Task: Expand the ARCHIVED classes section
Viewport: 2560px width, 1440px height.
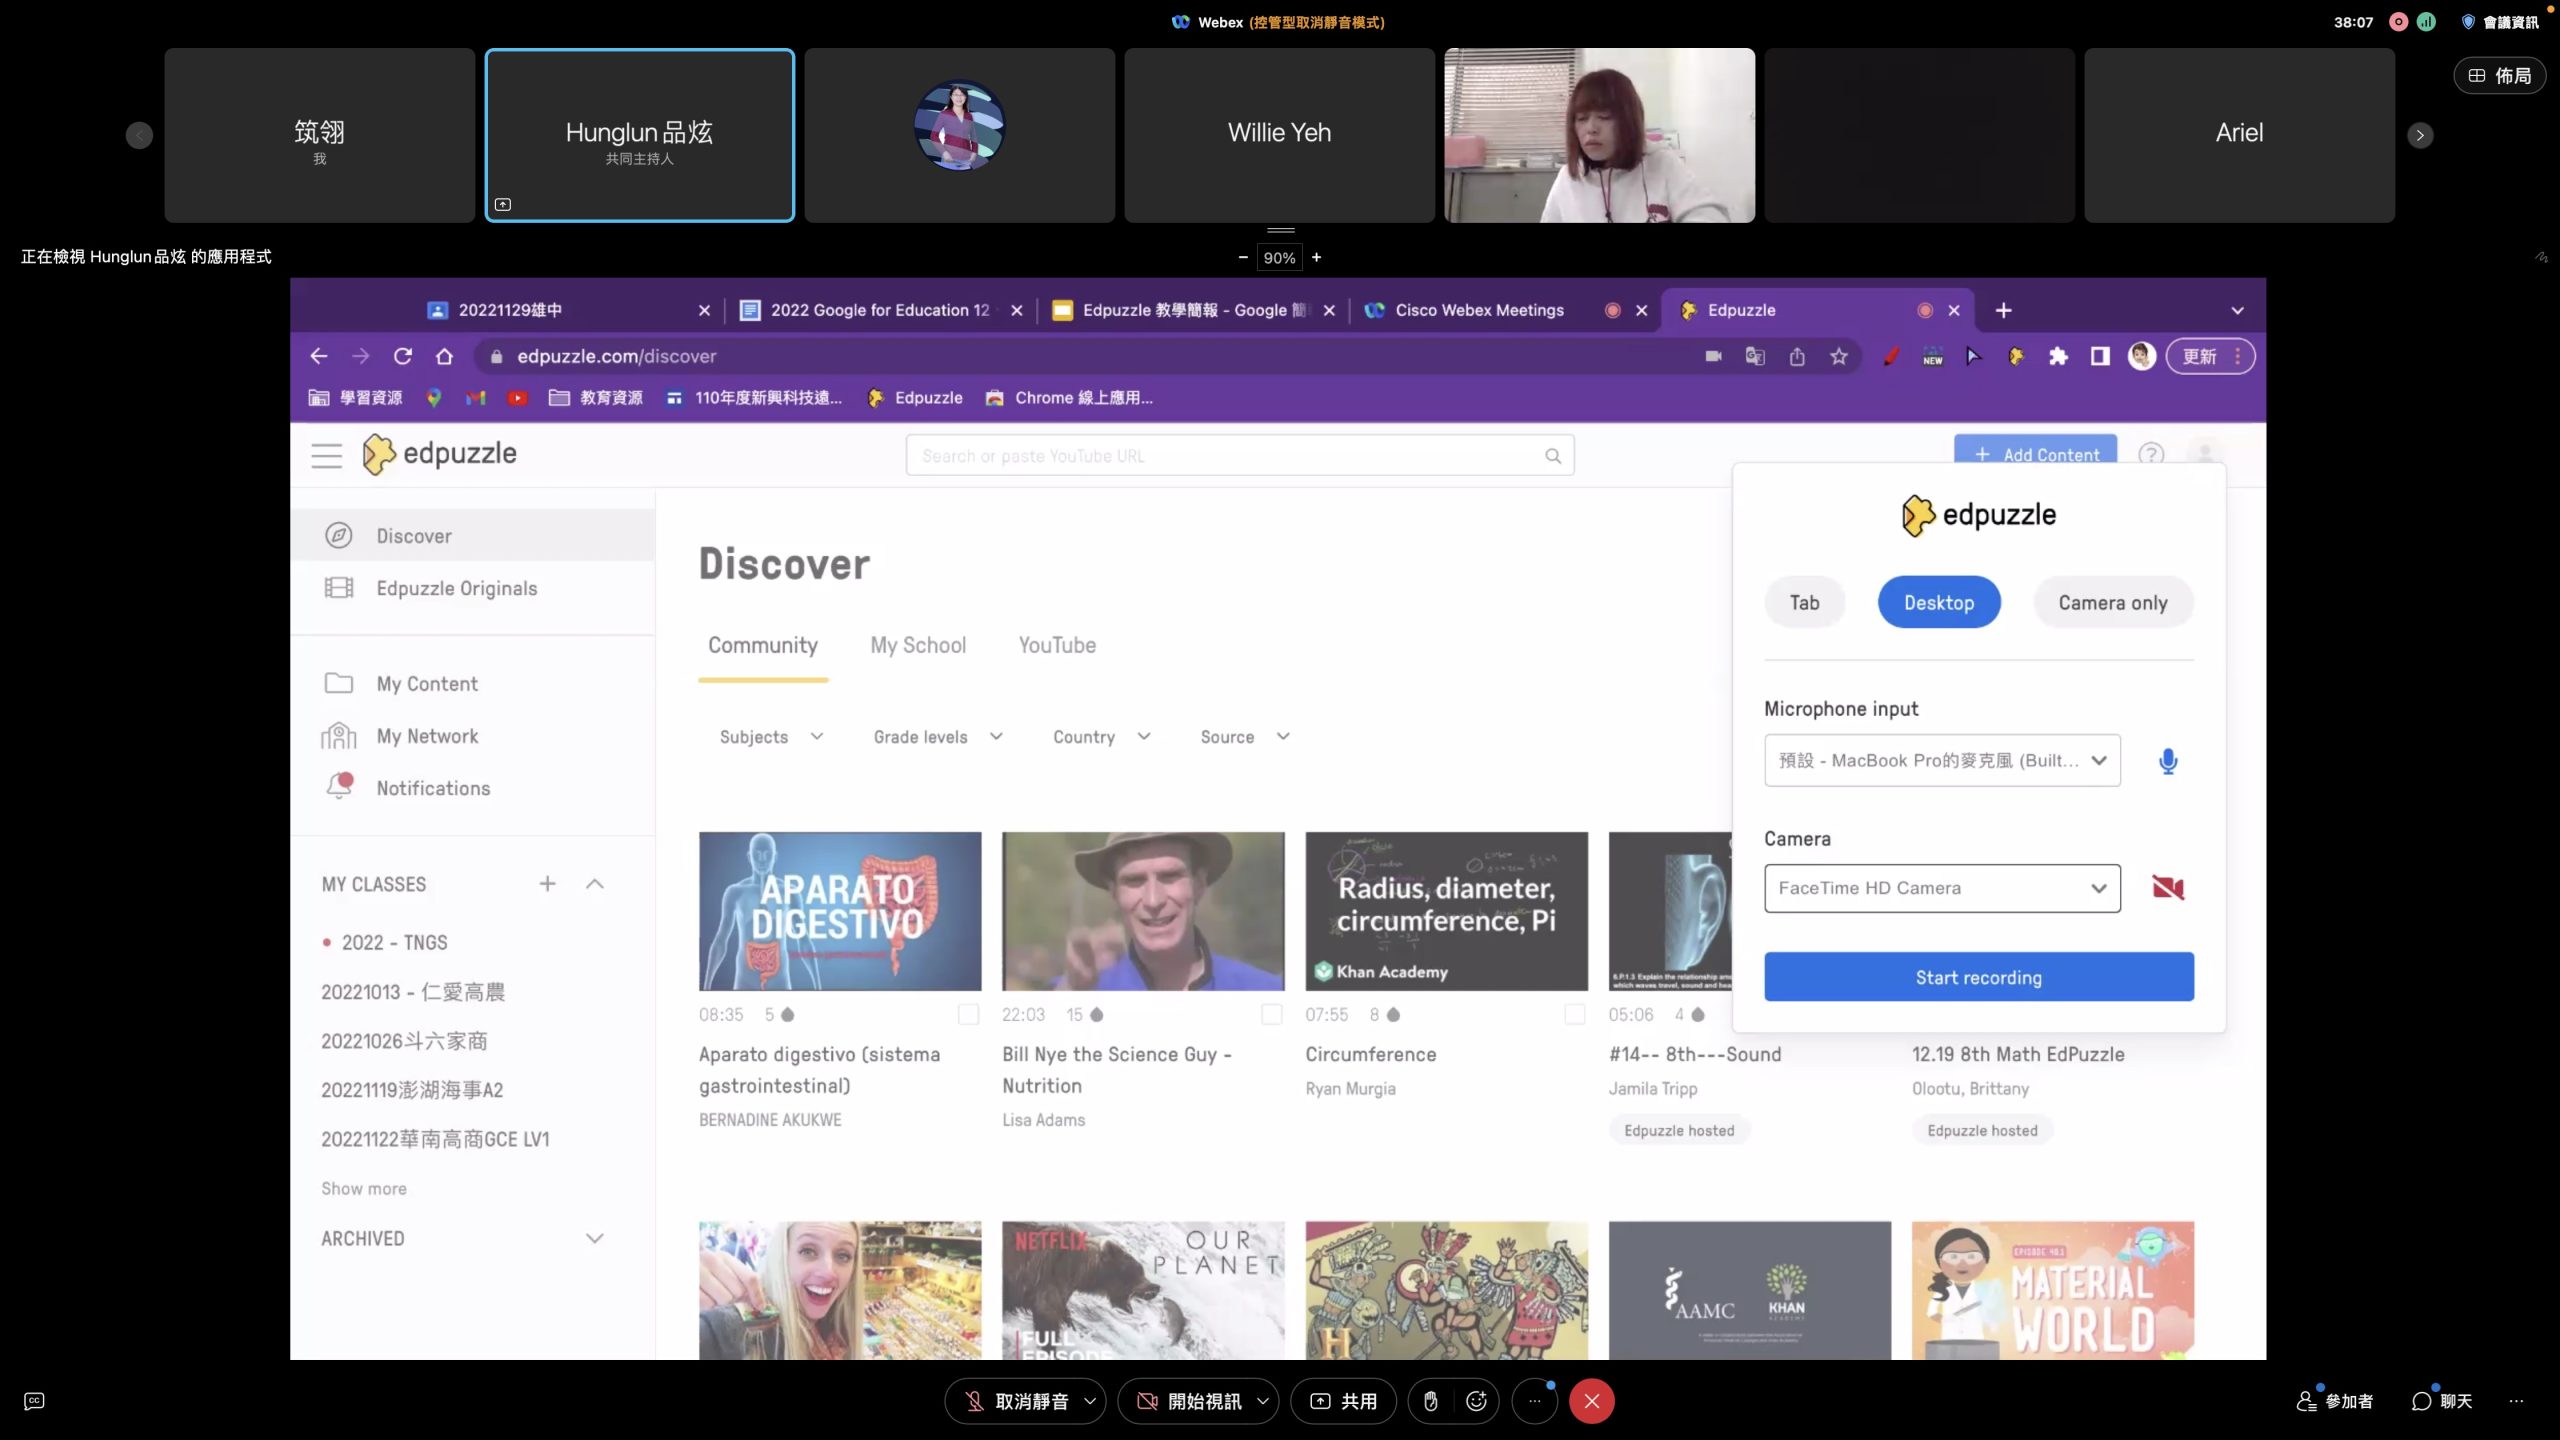Action: click(x=594, y=1238)
